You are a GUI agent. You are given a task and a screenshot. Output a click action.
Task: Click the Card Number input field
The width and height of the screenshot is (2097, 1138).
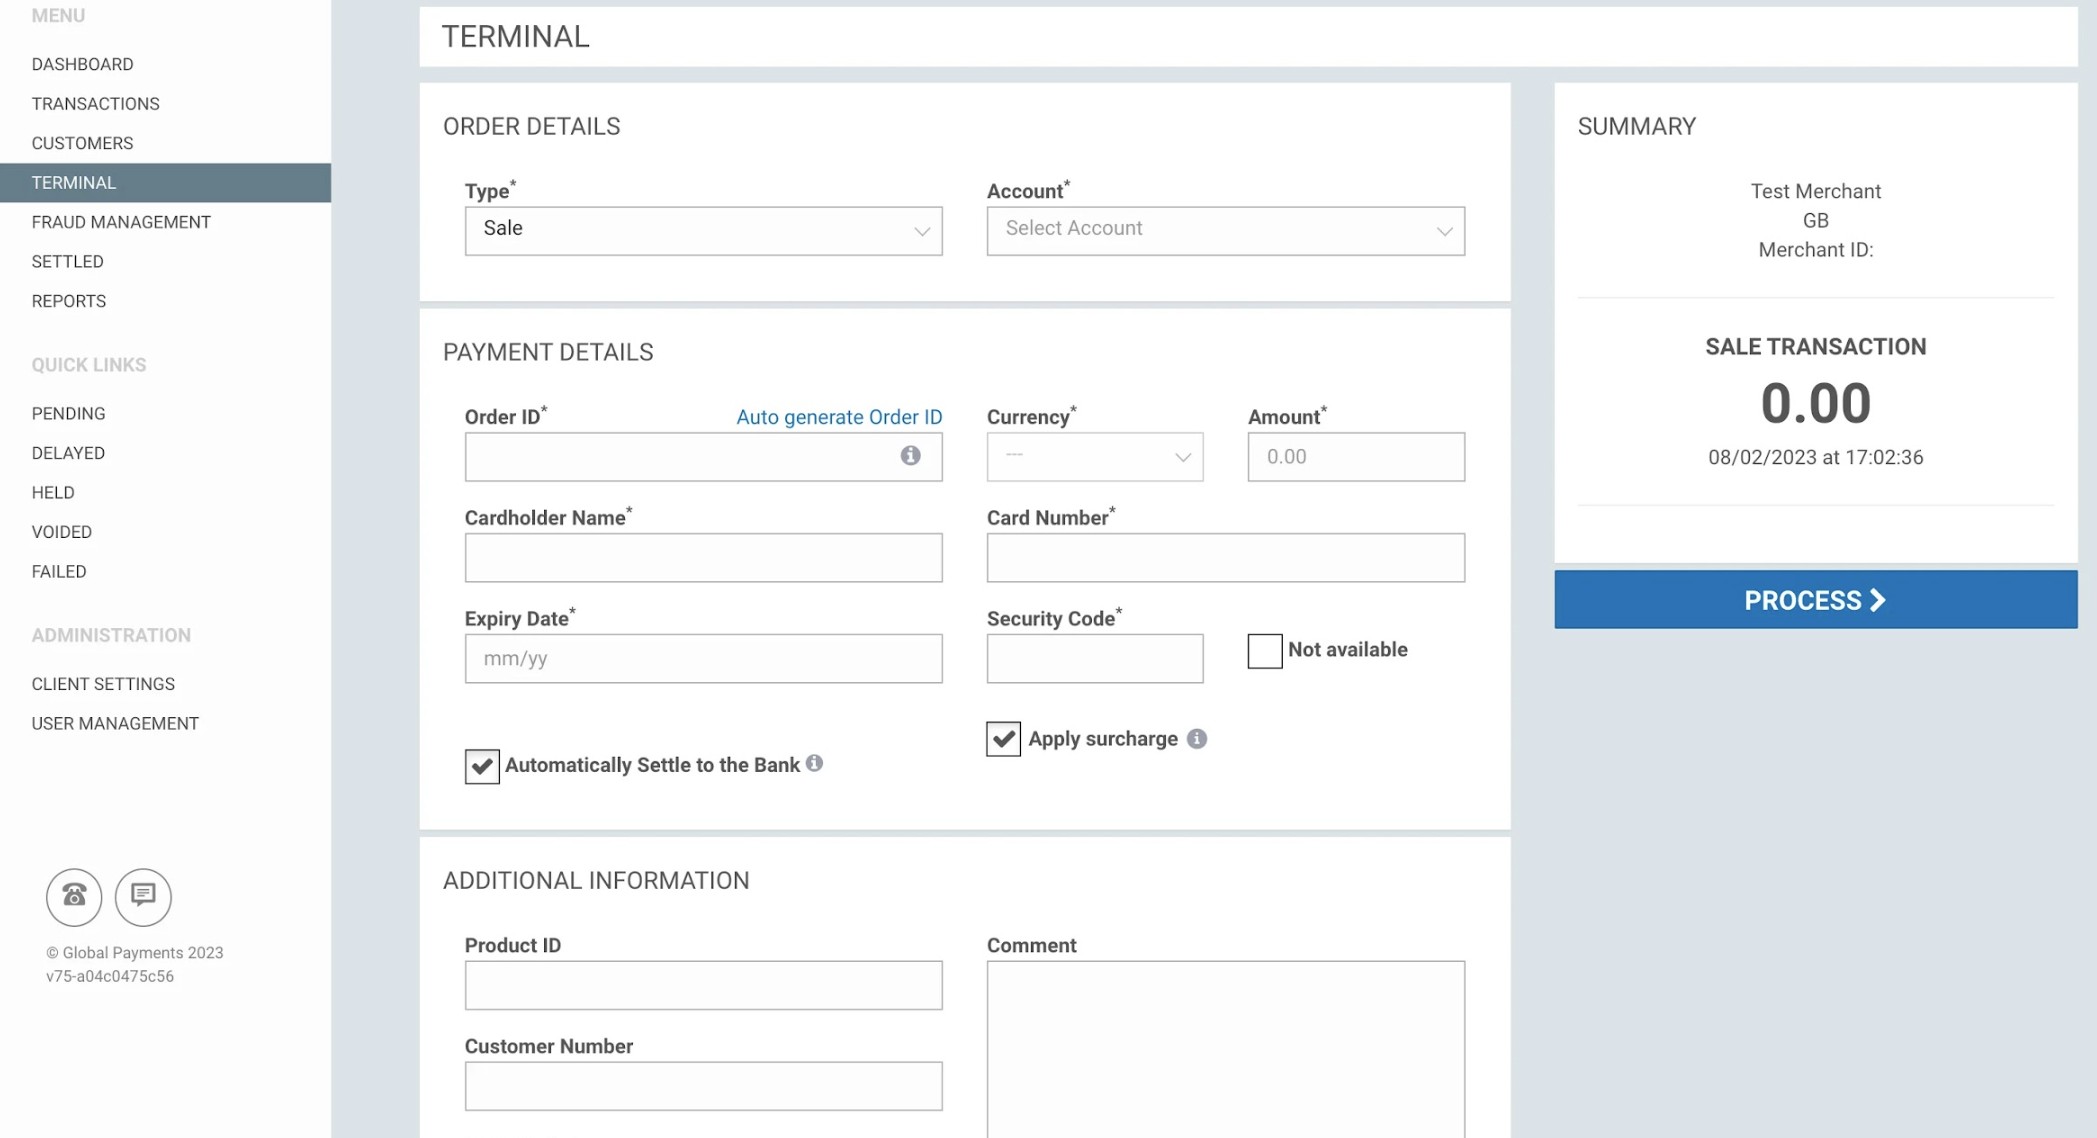(1225, 558)
